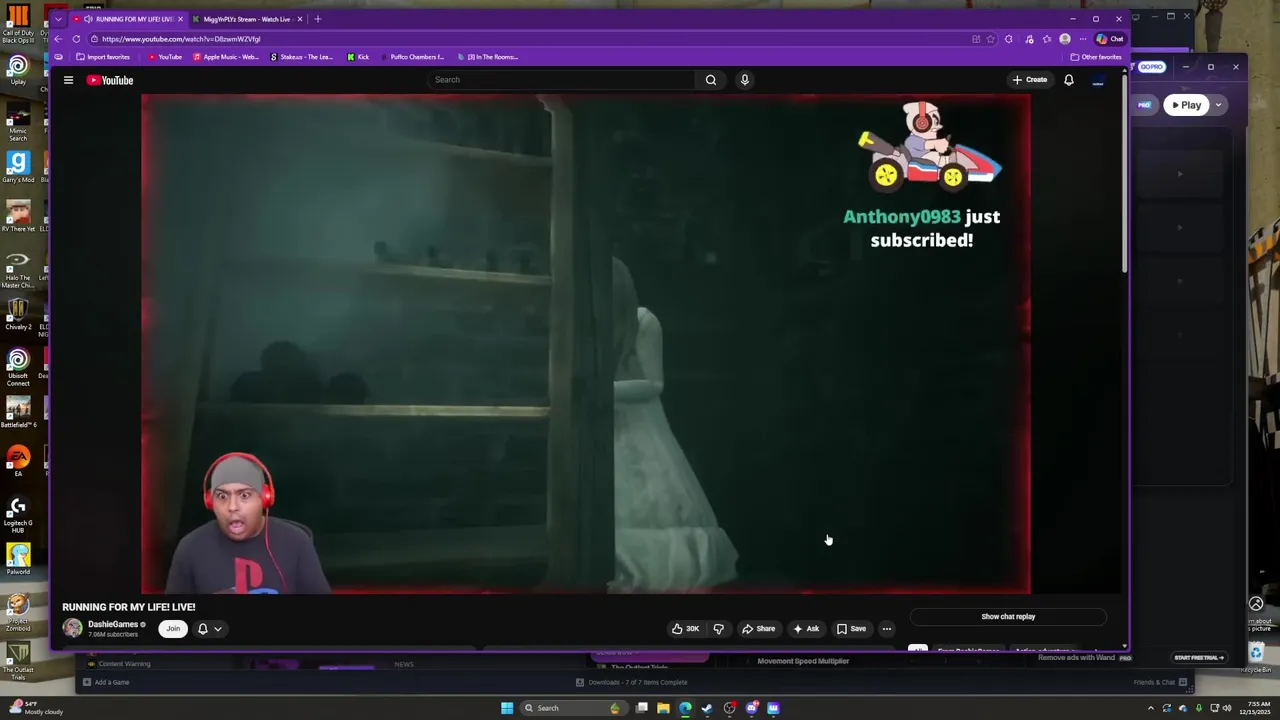Focus the YouTube search field
Image resolution: width=1280 pixels, height=720 pixels.
(562, 80)
